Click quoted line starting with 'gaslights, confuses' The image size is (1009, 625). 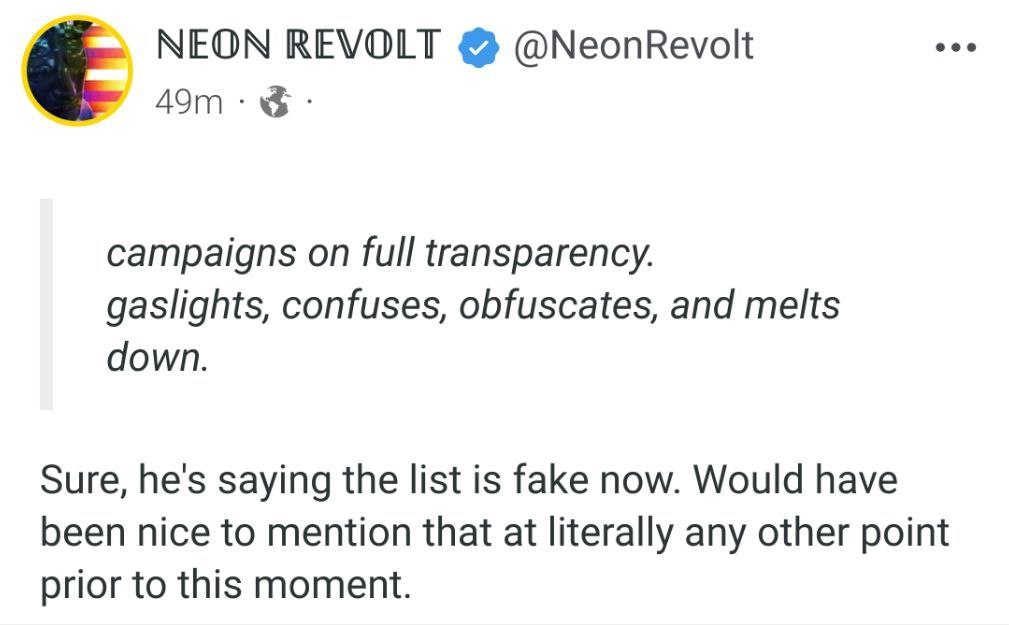click(473, 305)
